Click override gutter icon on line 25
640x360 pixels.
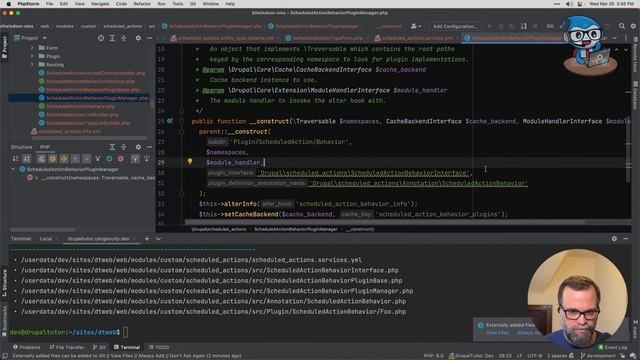click(x=170, y=121)
